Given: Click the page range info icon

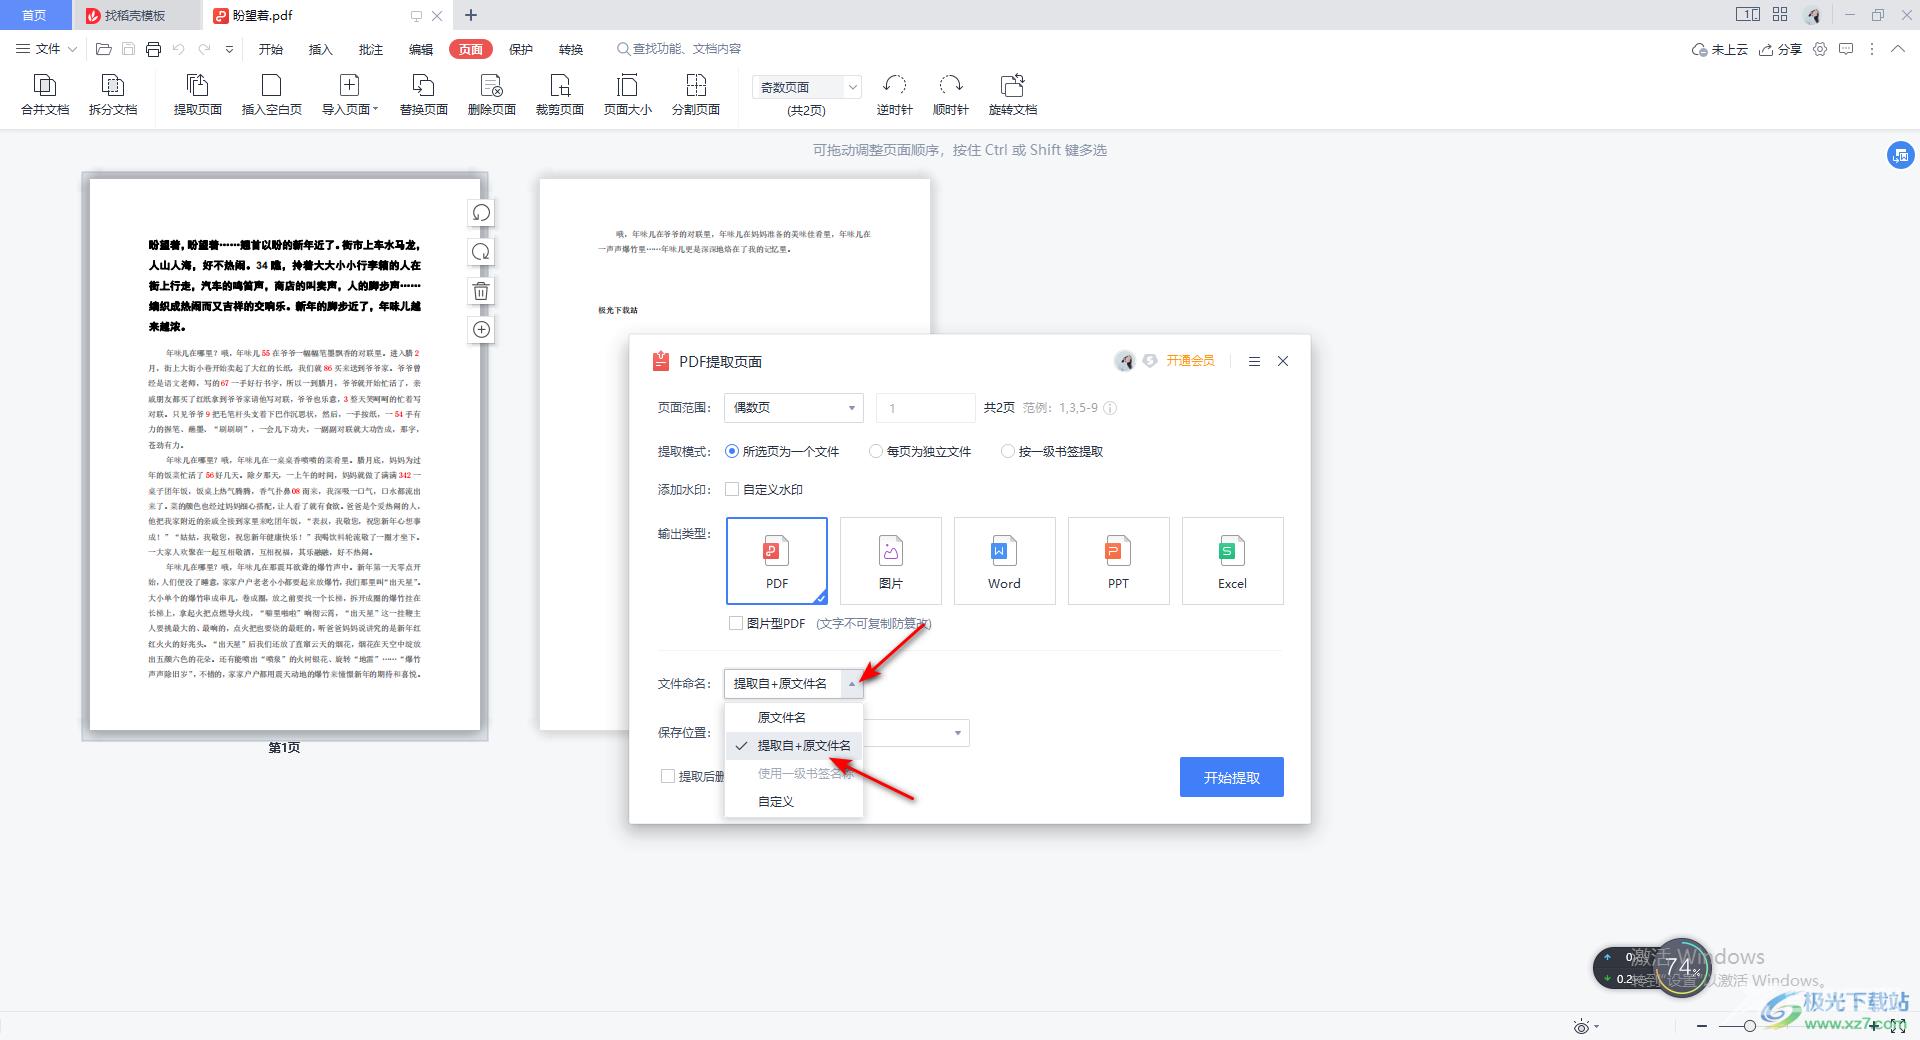Looking at the screenshot, I should coord(1110,408).
